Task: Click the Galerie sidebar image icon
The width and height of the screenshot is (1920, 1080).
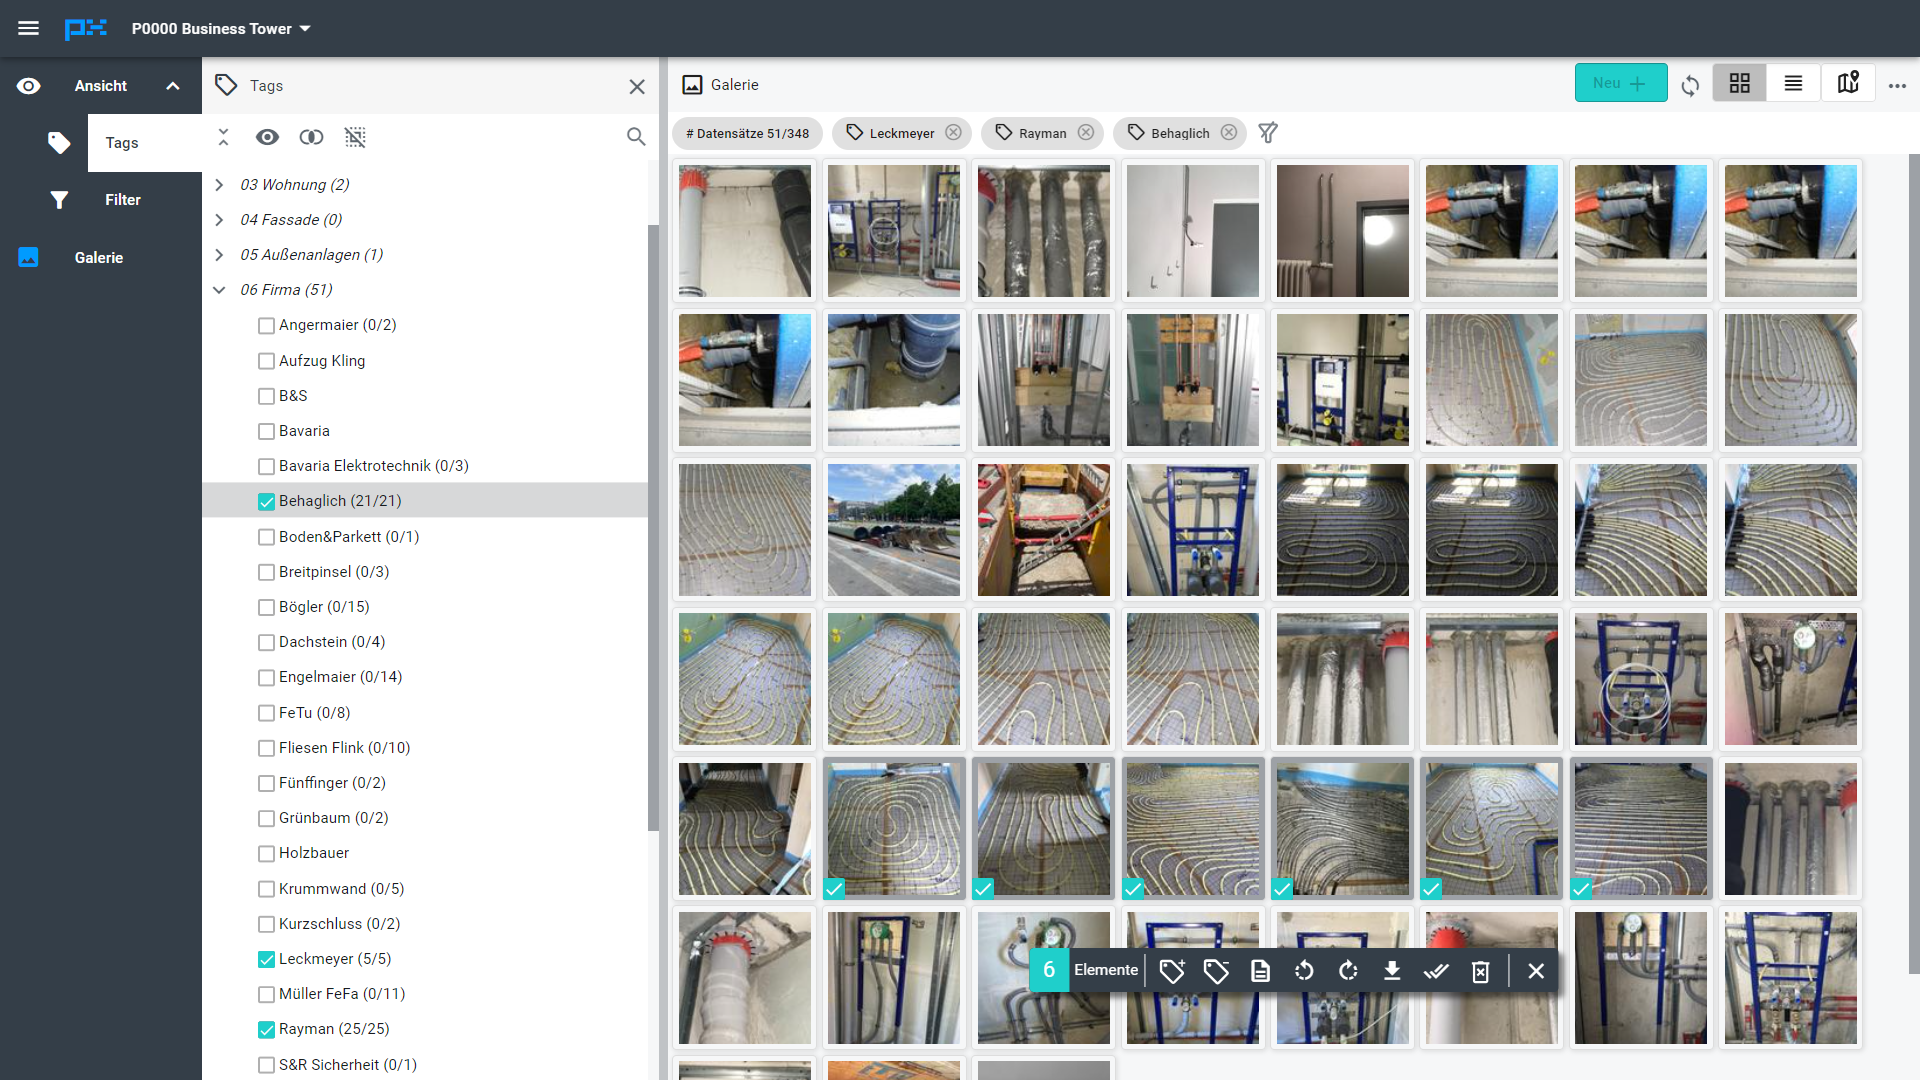Action: [28, 258]
